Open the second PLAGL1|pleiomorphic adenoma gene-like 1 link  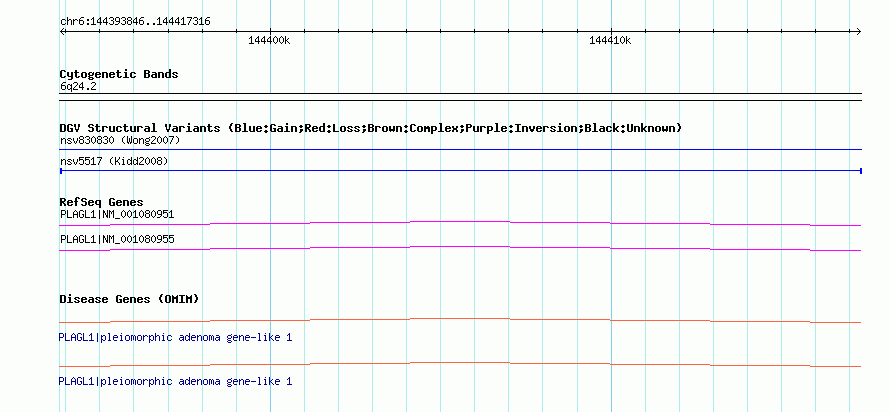coord(175,381)
